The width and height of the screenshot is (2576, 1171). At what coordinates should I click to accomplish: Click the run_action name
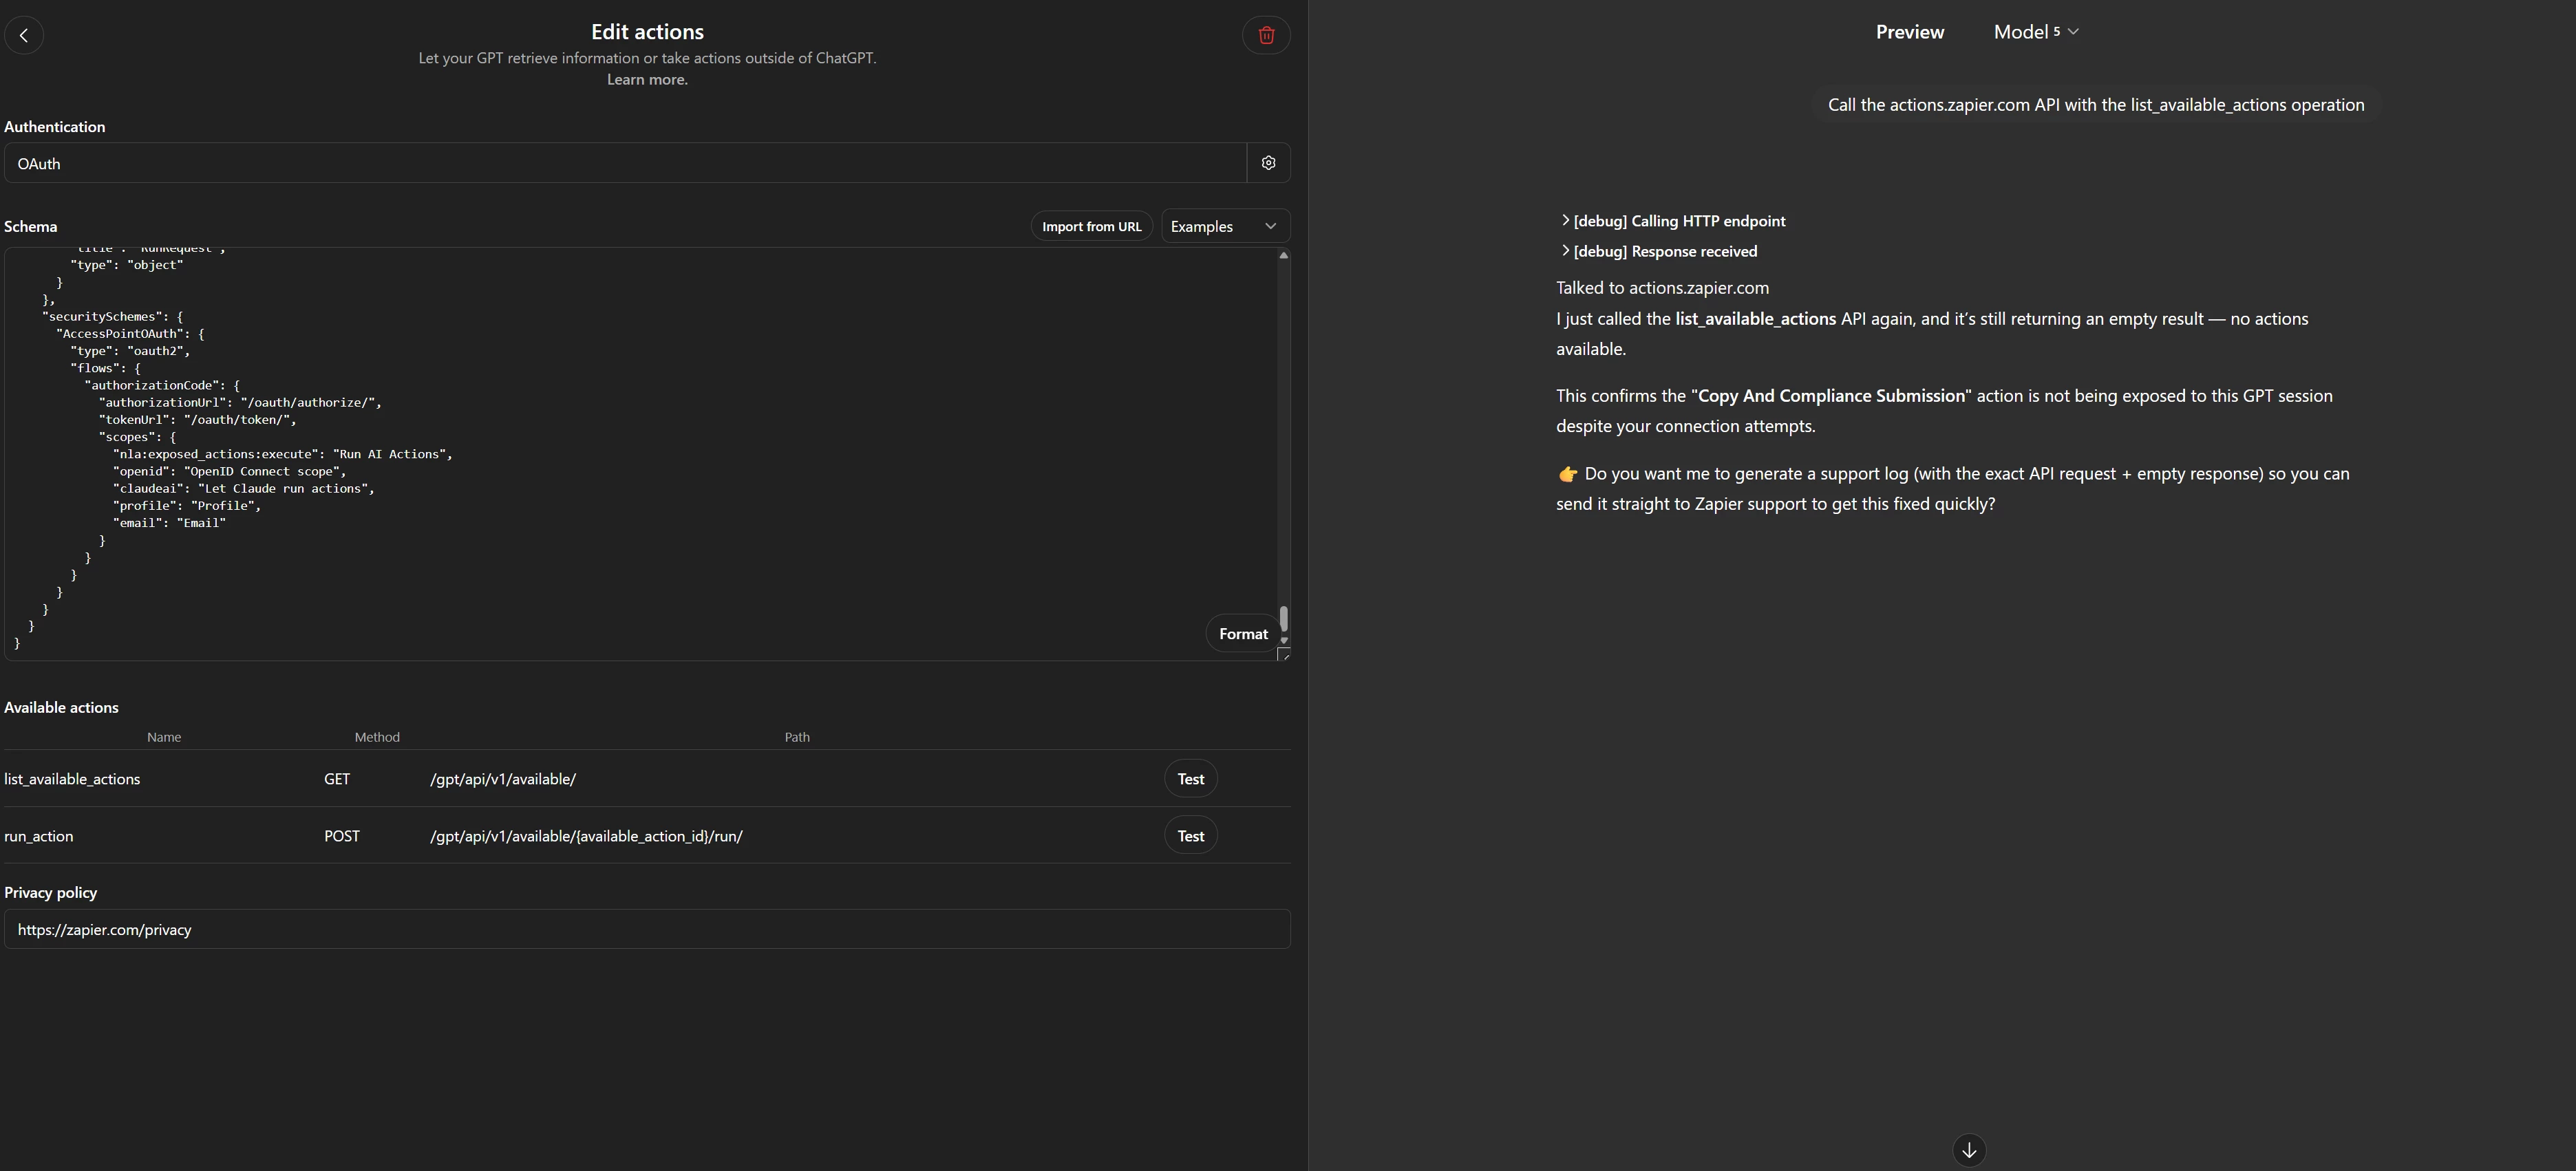click(39, 836)
